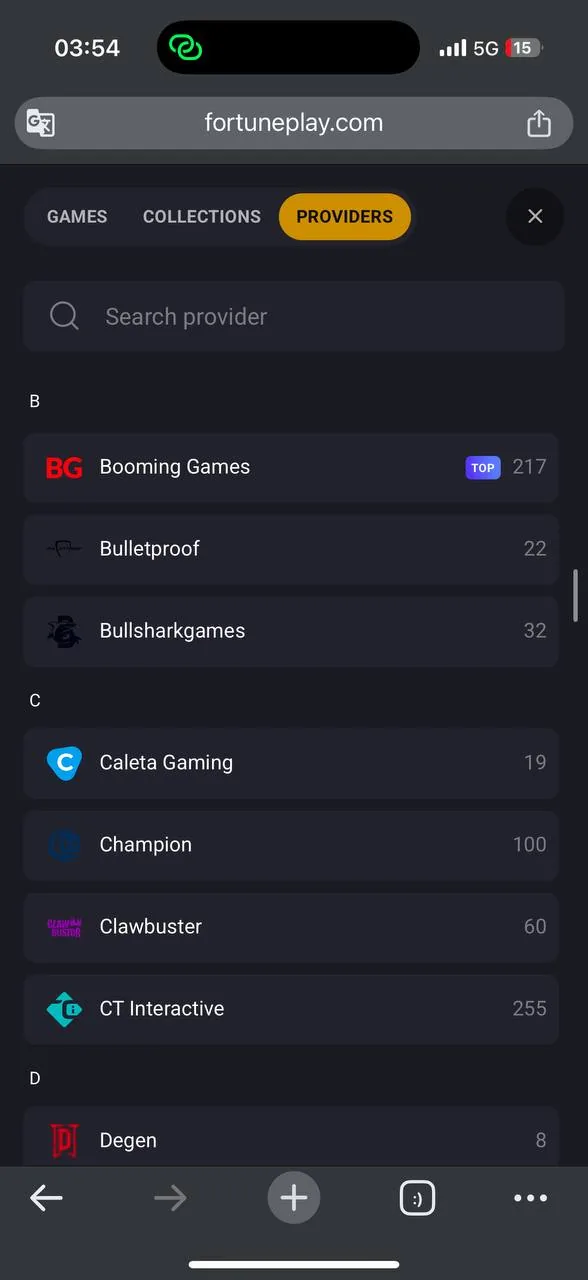This screenshot has height=1280, width=588.
Task: Tap the browser back arrow
Action: 46,1198
